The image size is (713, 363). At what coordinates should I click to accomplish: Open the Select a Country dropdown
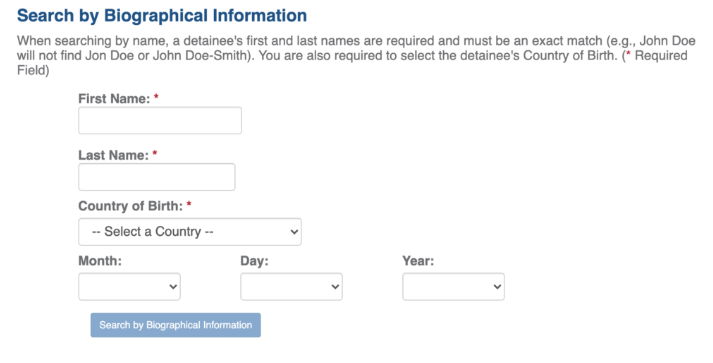coord(190,232)
